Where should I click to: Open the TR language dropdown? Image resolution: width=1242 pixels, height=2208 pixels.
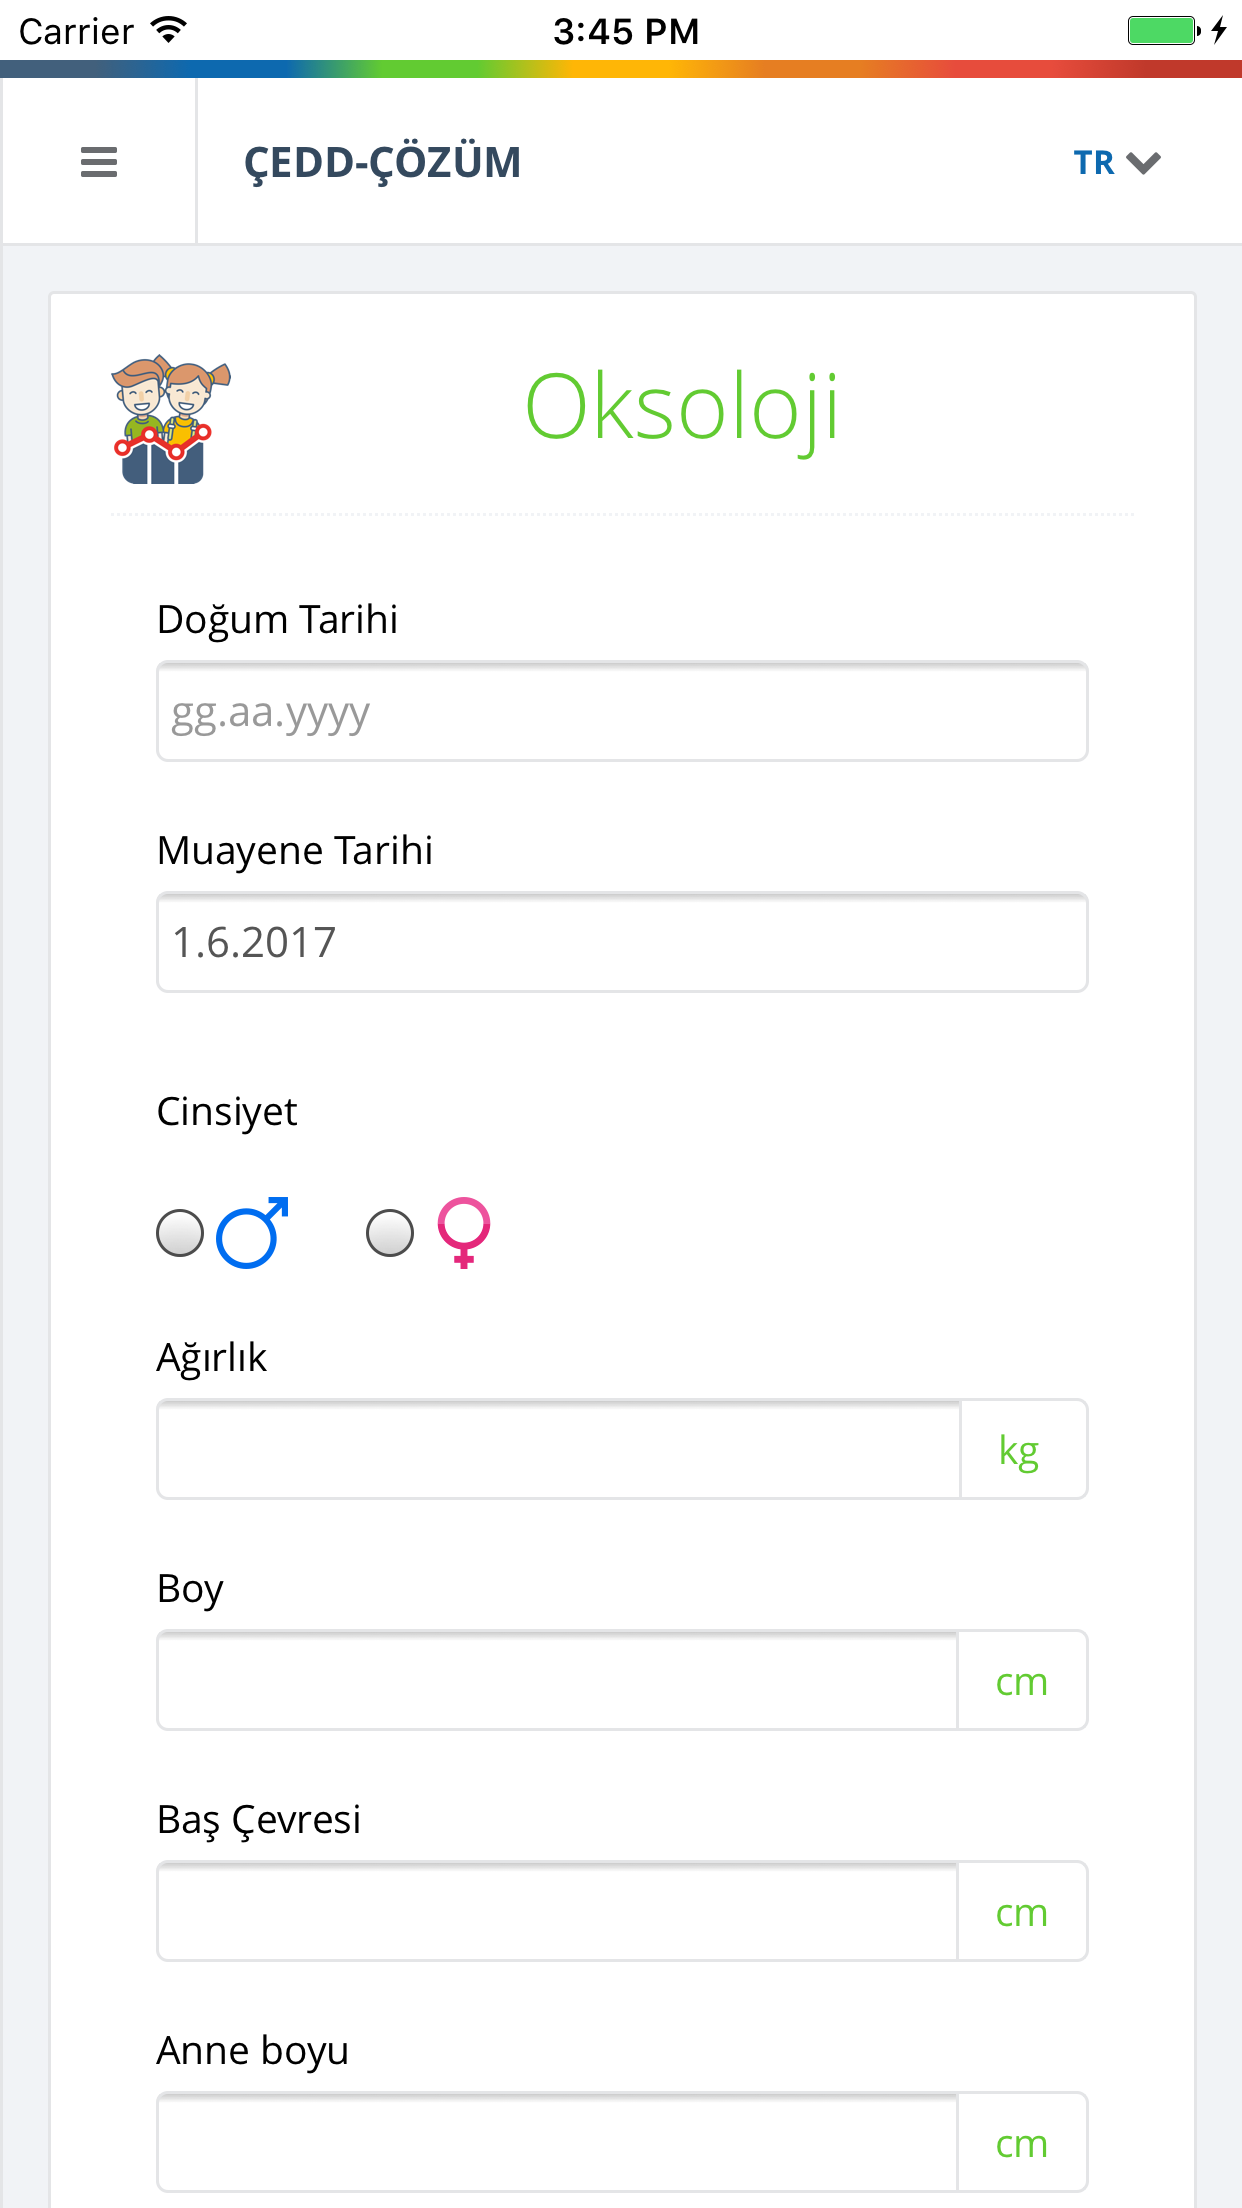tap(1095, 161)
